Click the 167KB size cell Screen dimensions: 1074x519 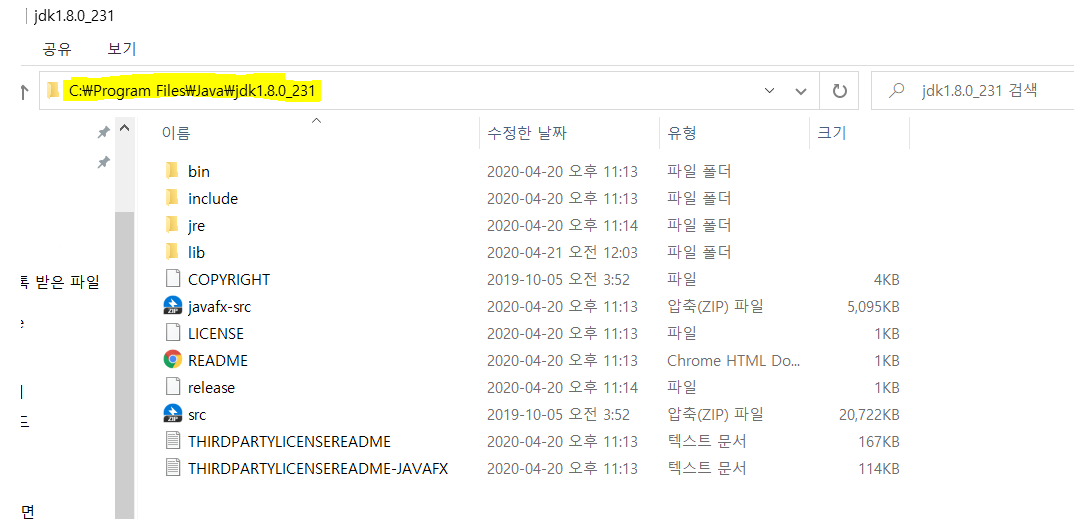tap(879, 441)
